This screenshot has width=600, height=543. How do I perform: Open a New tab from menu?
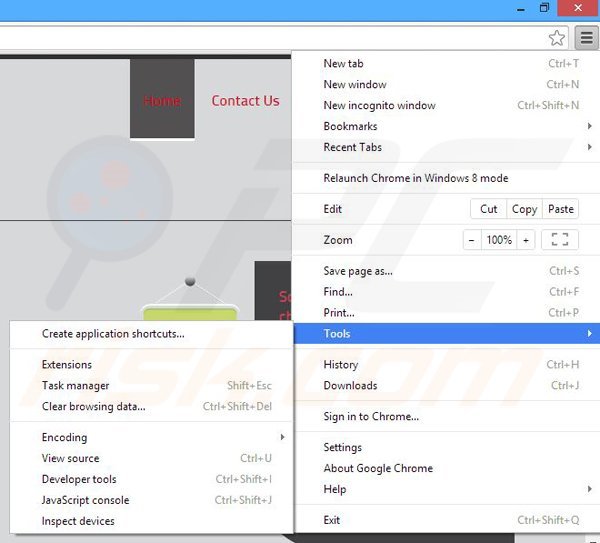pyautogui.click(x=447, y=64)
